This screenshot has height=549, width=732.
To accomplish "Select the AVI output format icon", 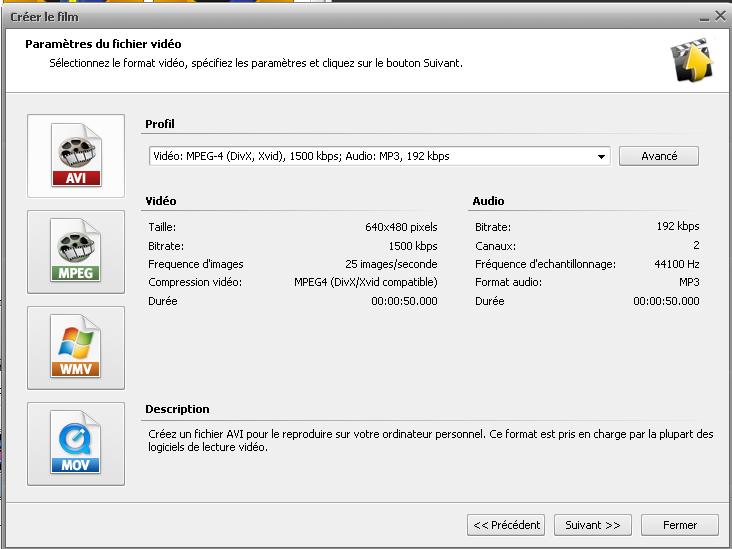I will 76,157.
